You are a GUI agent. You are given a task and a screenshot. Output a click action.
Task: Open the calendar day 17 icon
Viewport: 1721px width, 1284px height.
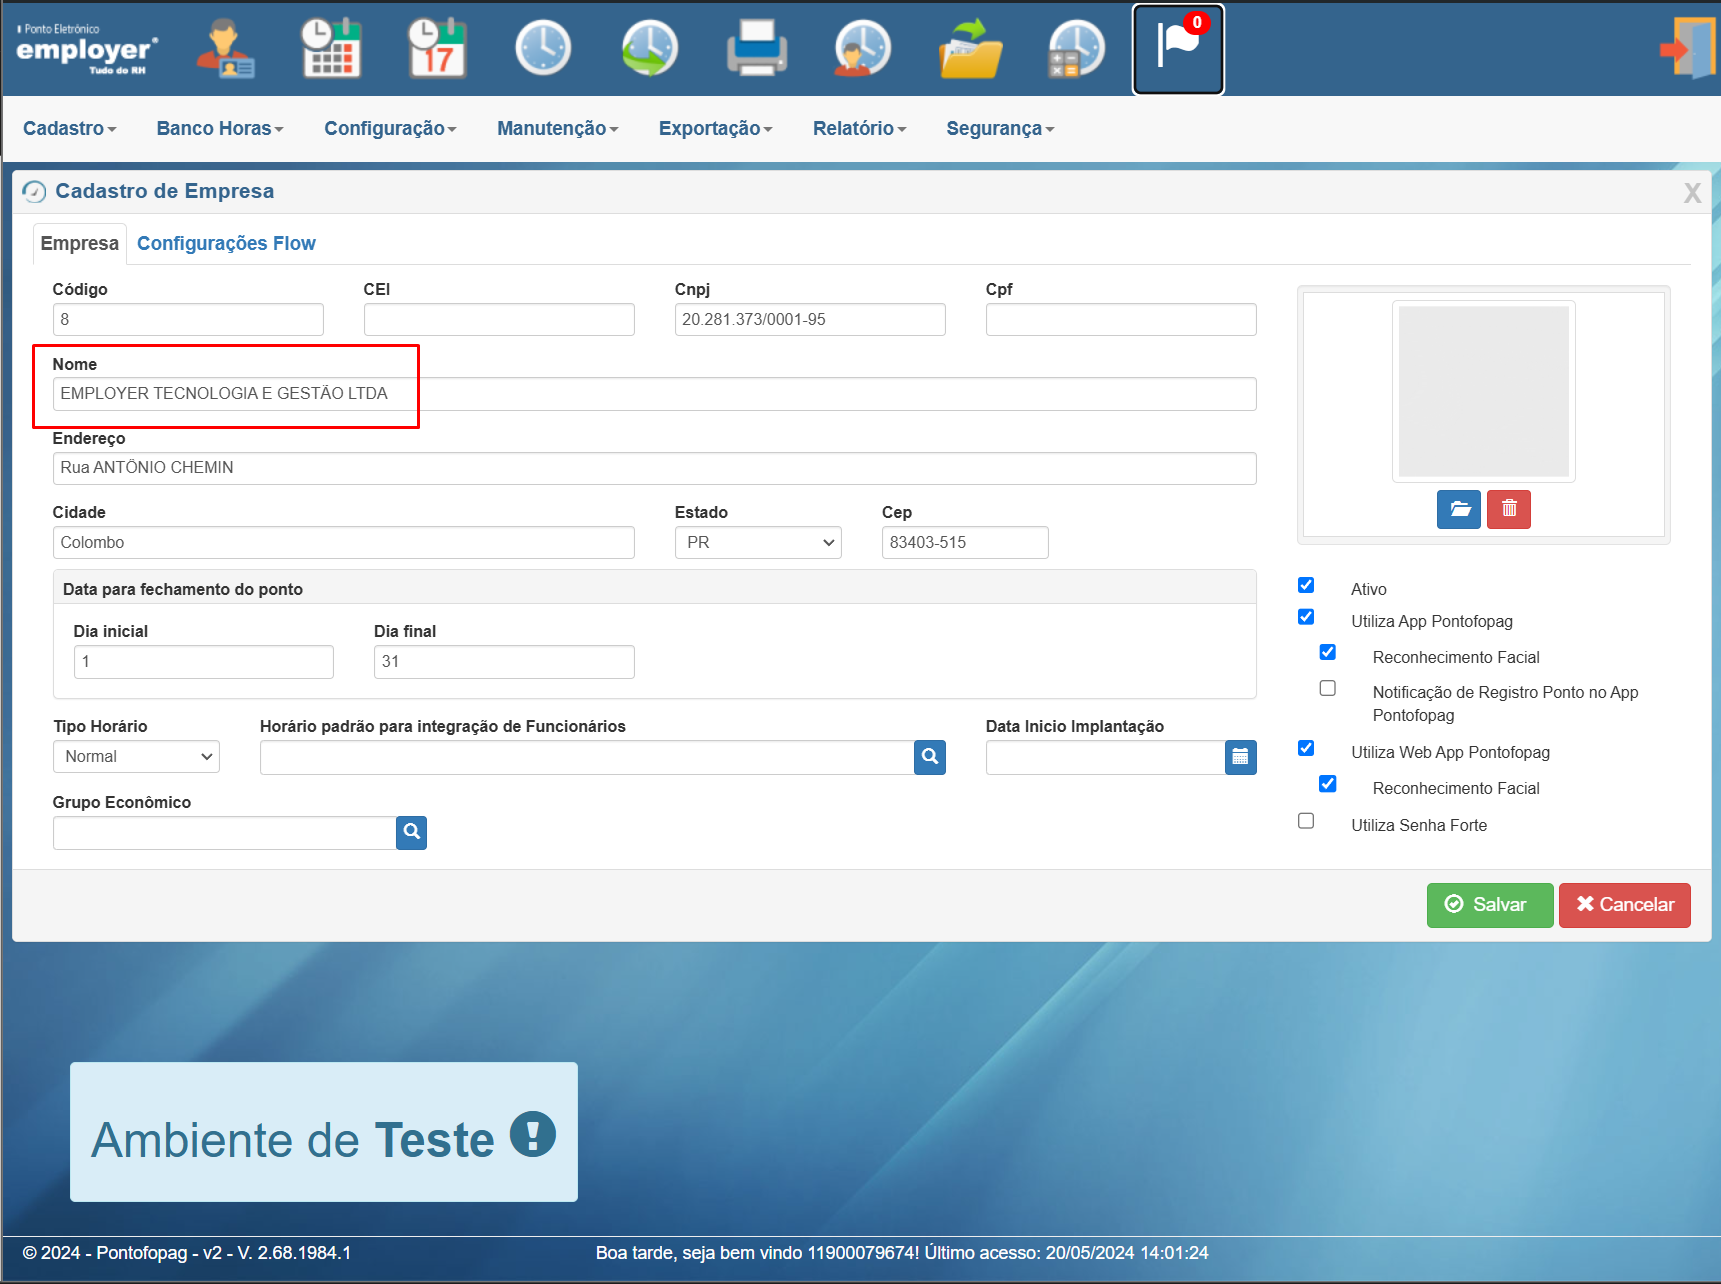click(437, 48)
